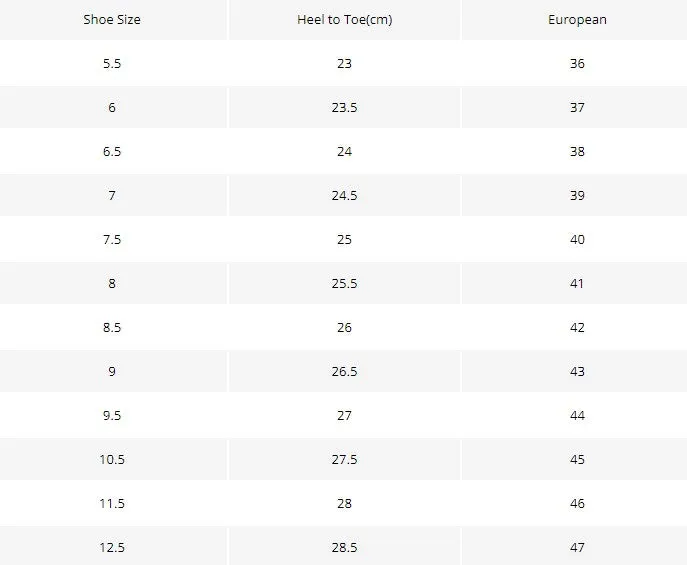Click the Shoe Size column header
Image resolution: width=687 pixels, height=565 pixels.
pyautogui.click(x=112, y=20)
